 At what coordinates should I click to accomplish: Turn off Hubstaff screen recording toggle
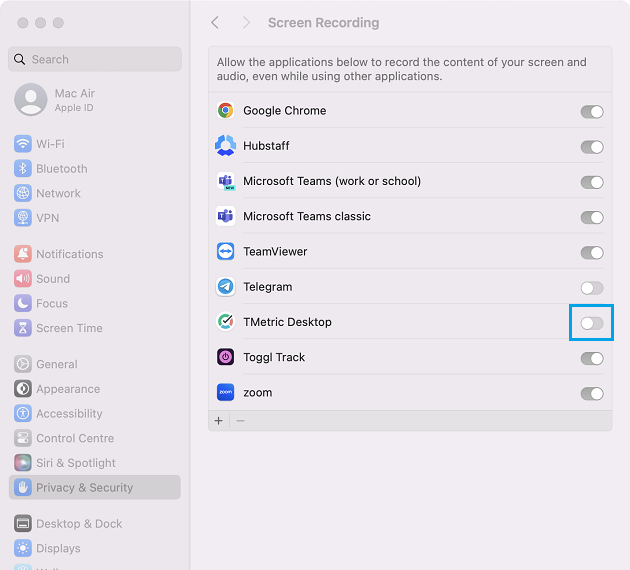coord(592,147)
